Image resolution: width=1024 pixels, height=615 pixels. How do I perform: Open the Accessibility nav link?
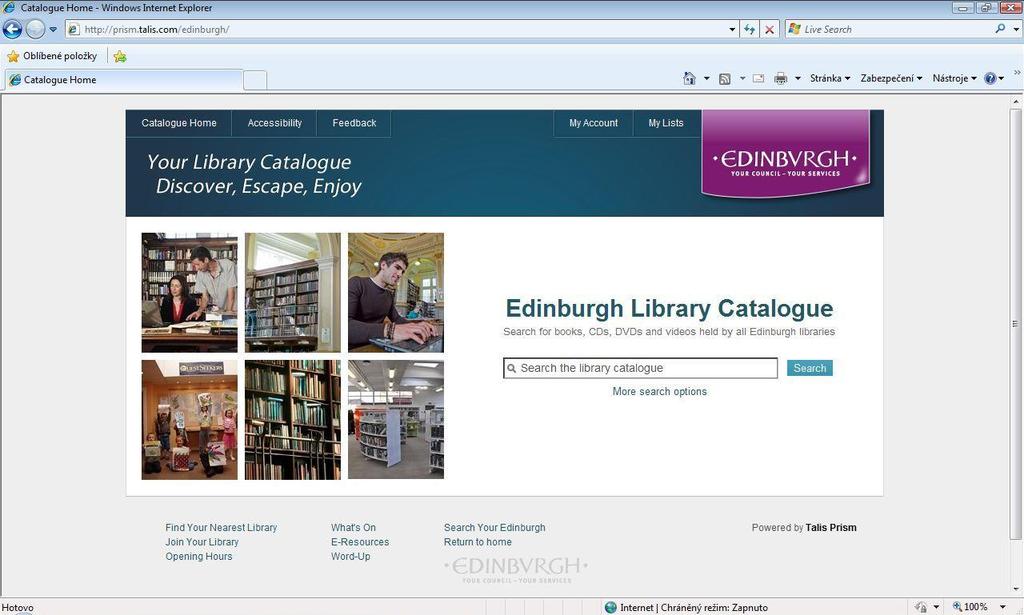274,123
